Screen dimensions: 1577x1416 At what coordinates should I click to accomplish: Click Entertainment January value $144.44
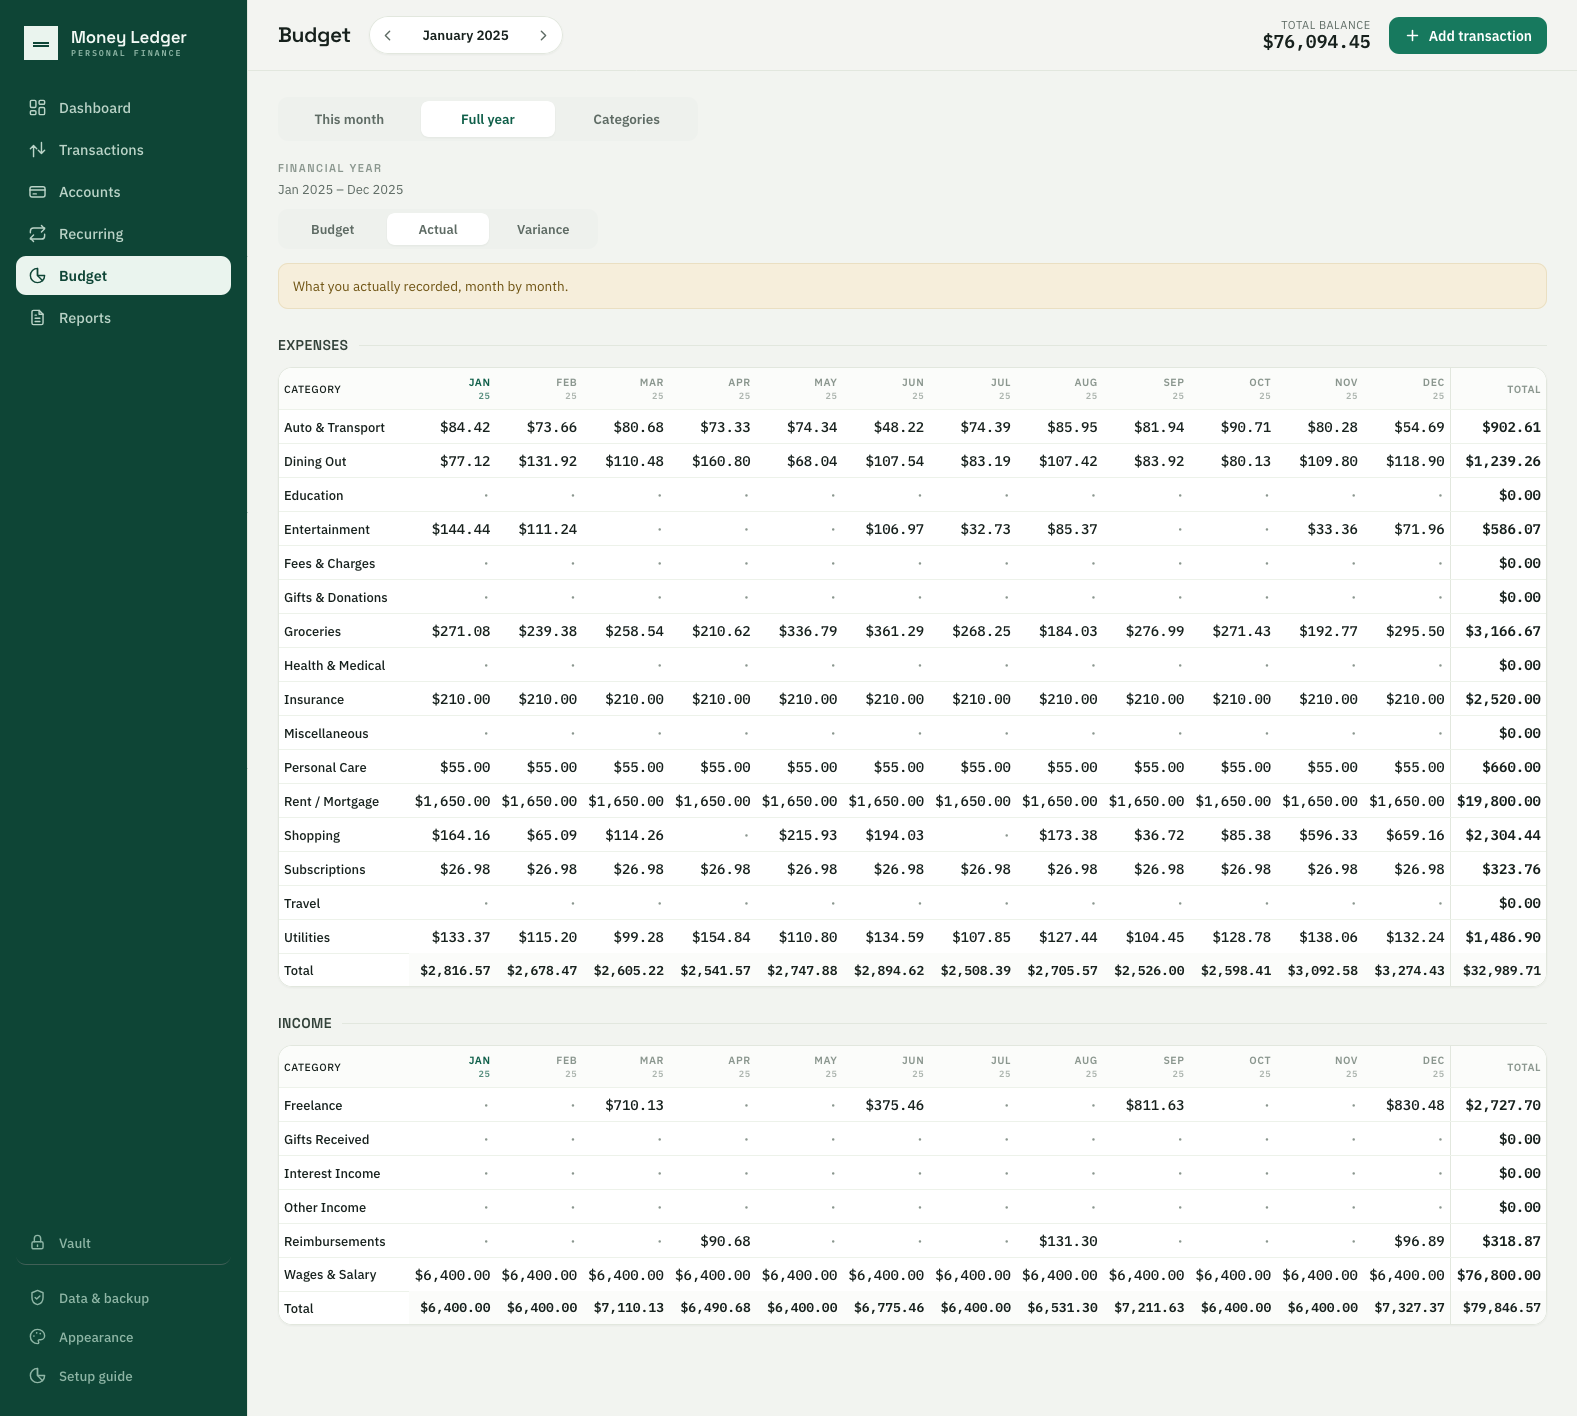click(461, 529)
